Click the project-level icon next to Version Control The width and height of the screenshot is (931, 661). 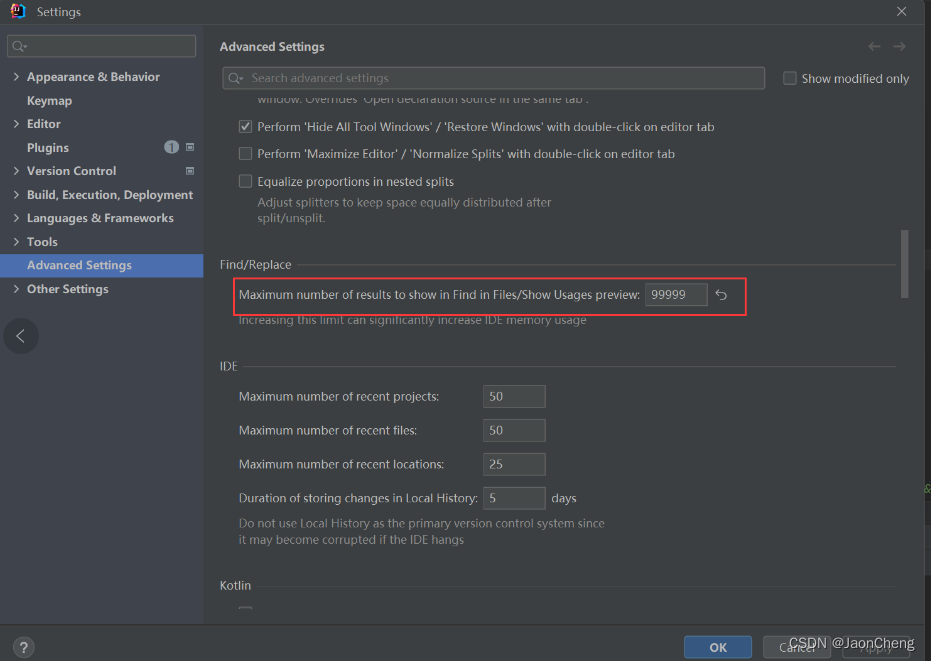190,171
